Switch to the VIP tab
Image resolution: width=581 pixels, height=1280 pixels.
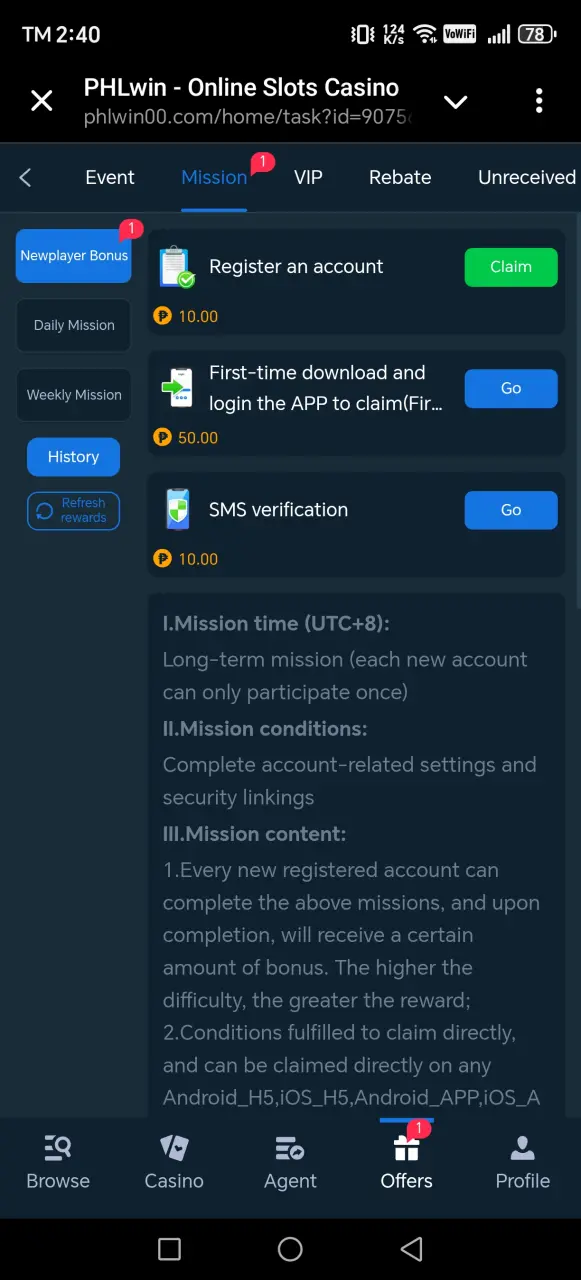pyautogui.click(x=308, y=177)
